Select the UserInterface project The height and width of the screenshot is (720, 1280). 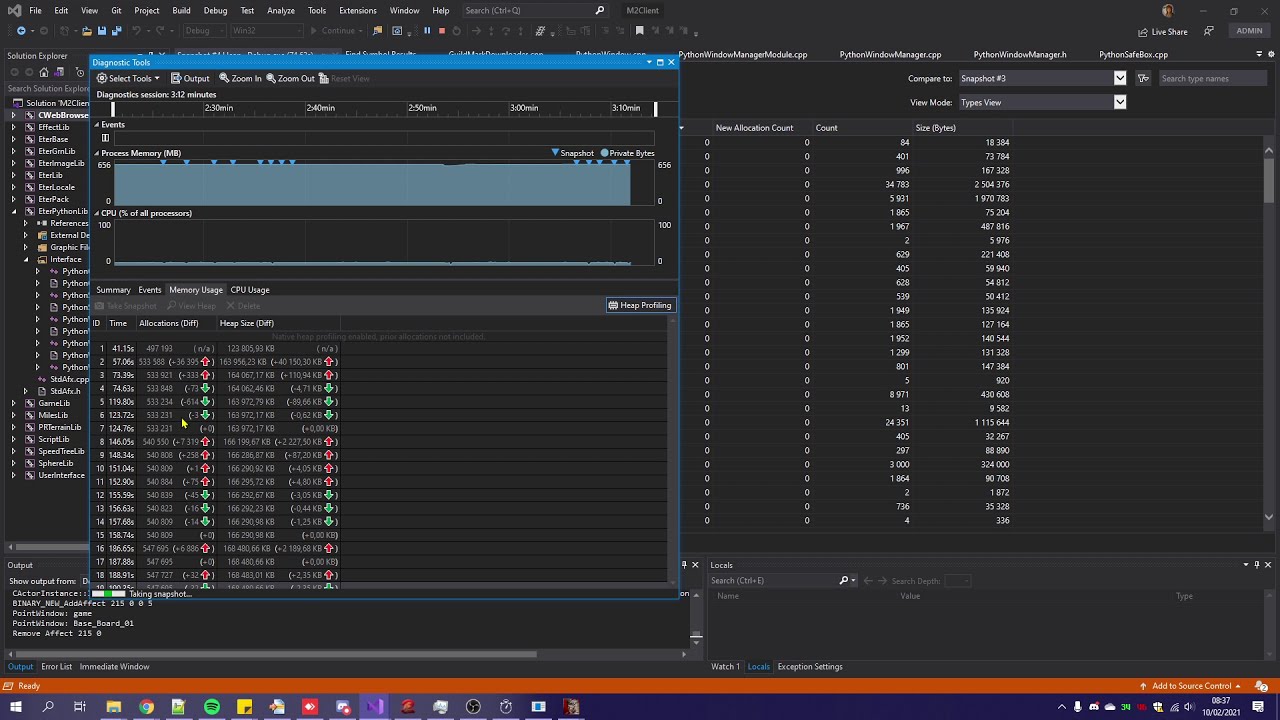(61, 475)
